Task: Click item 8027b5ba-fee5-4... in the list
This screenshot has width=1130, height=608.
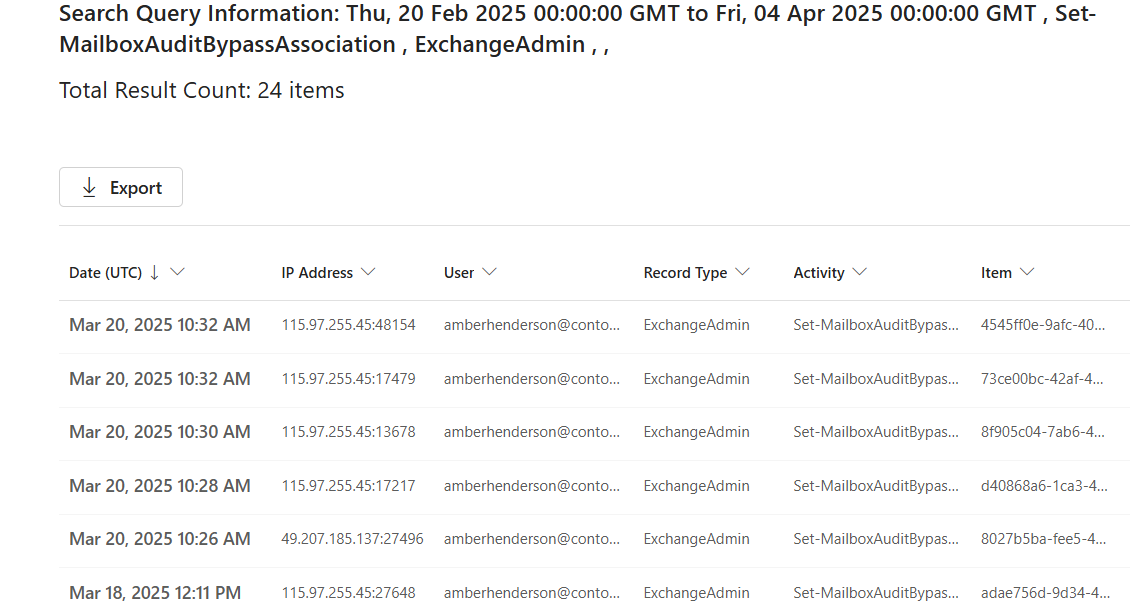Action: pyautogui.click(x=1042, y=538)
